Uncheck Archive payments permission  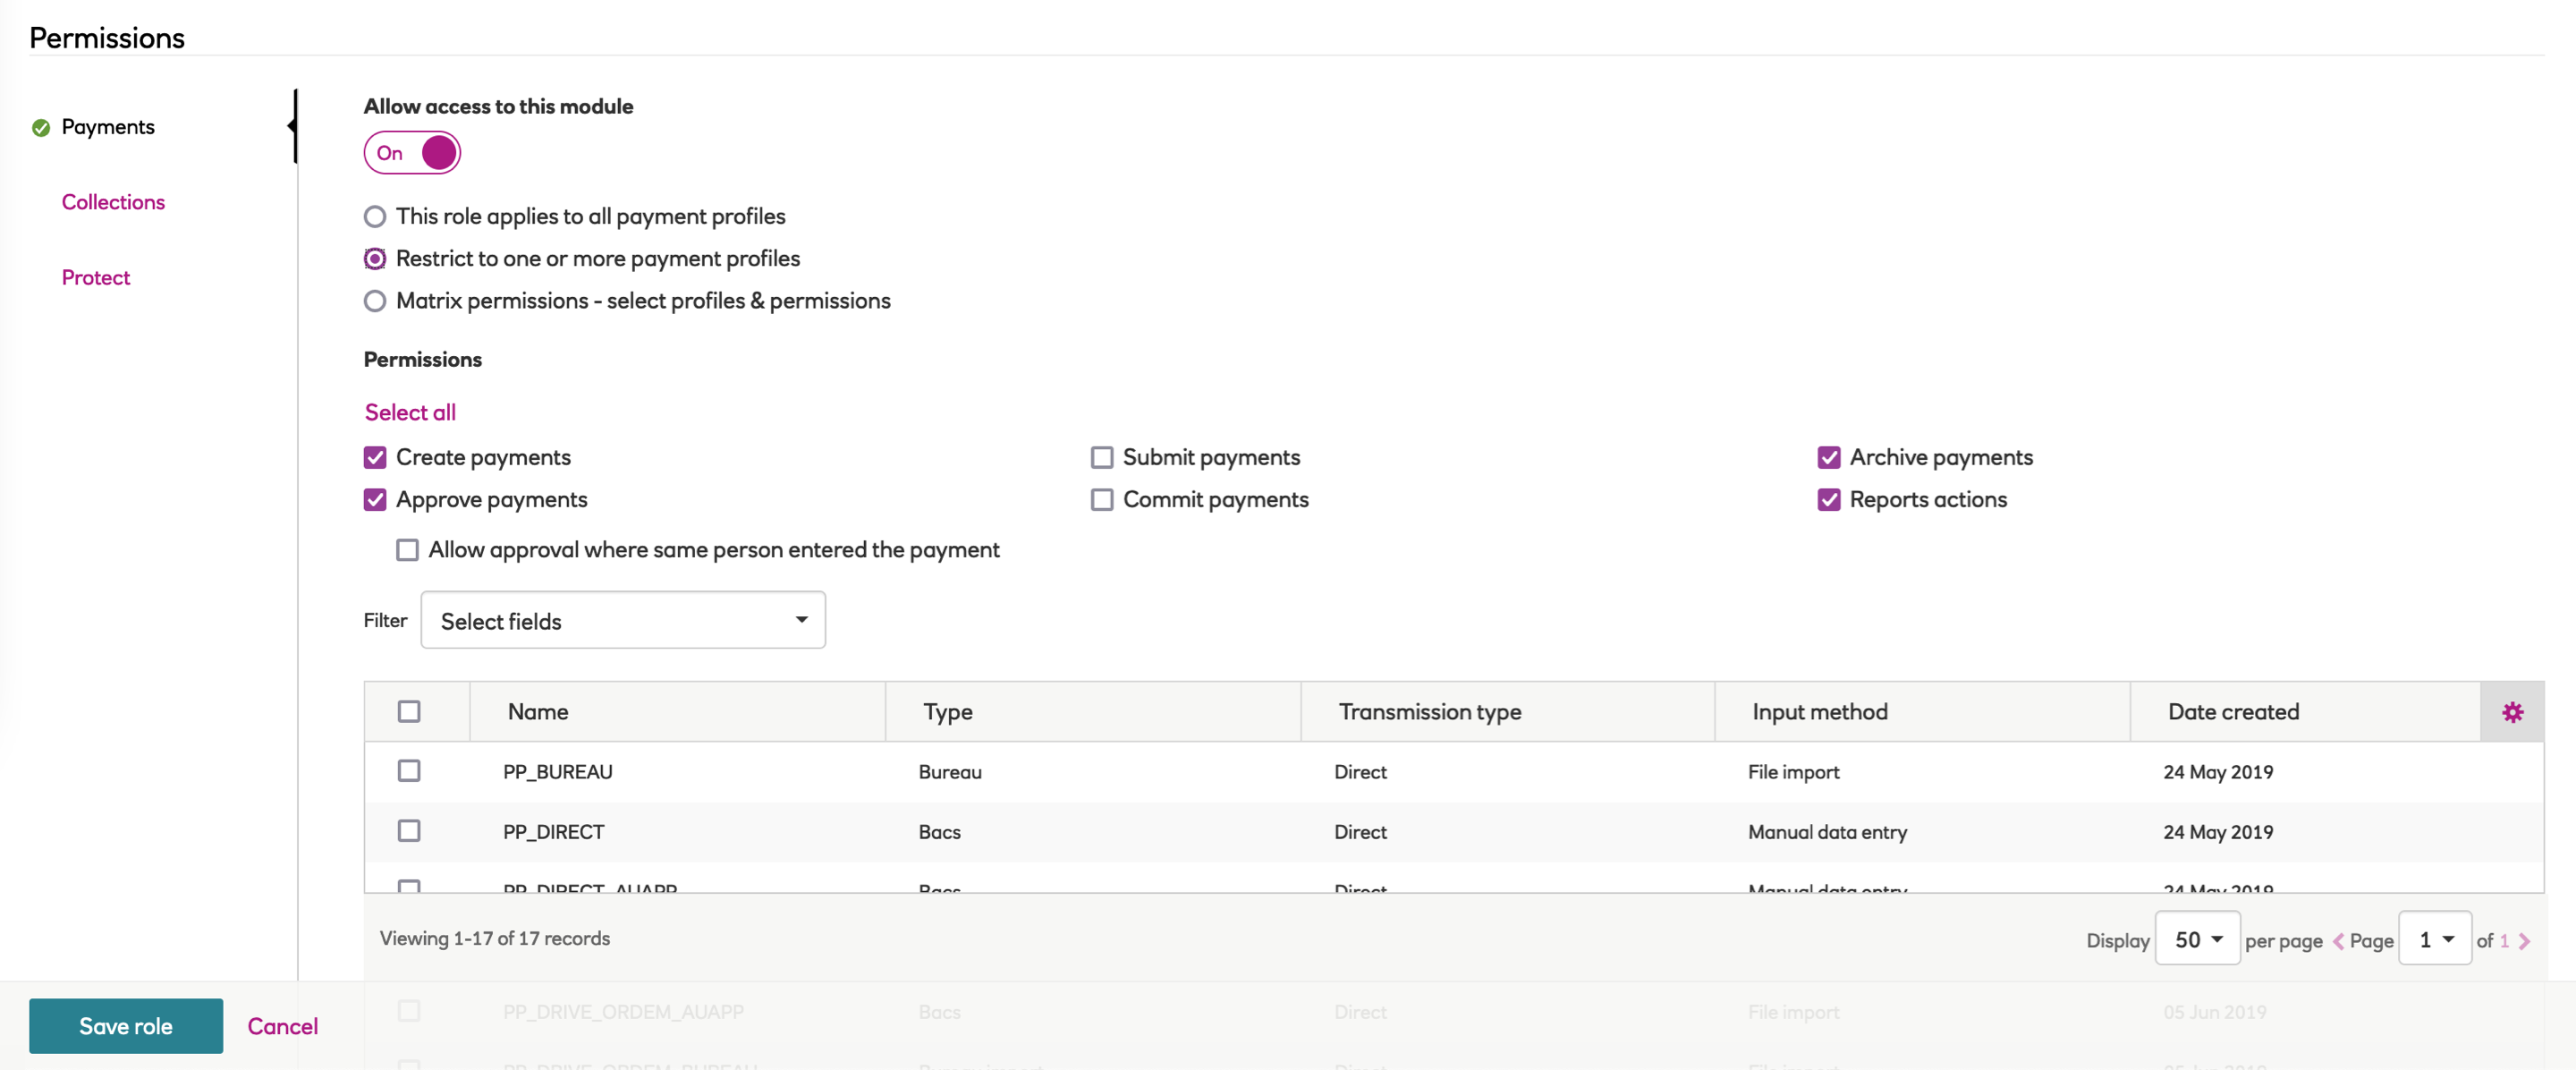tap(1828, 458)
